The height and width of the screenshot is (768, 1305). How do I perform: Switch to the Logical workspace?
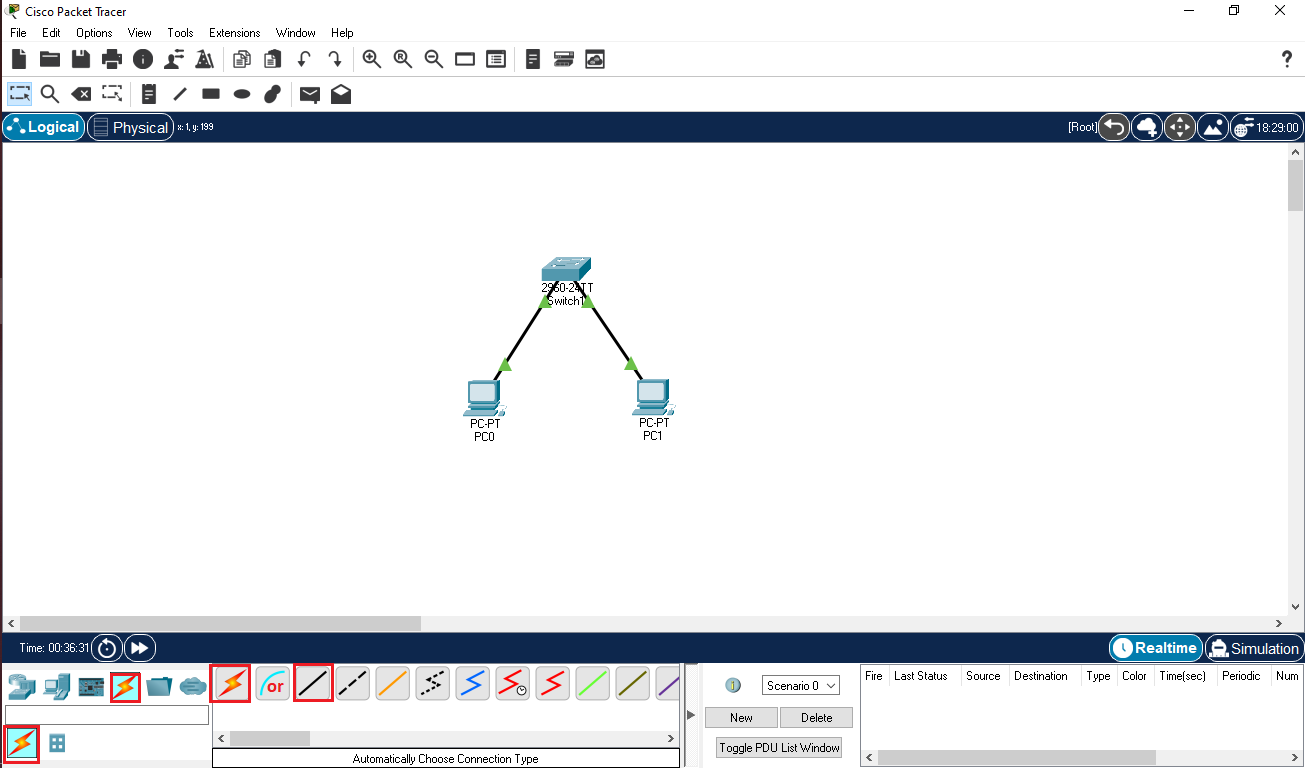(x=44, y=127)
